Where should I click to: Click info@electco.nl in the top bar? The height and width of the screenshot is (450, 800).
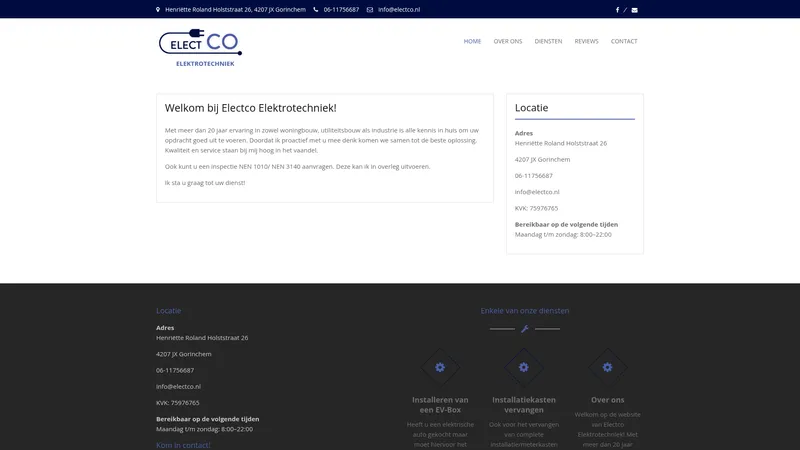tap(399, 10)
